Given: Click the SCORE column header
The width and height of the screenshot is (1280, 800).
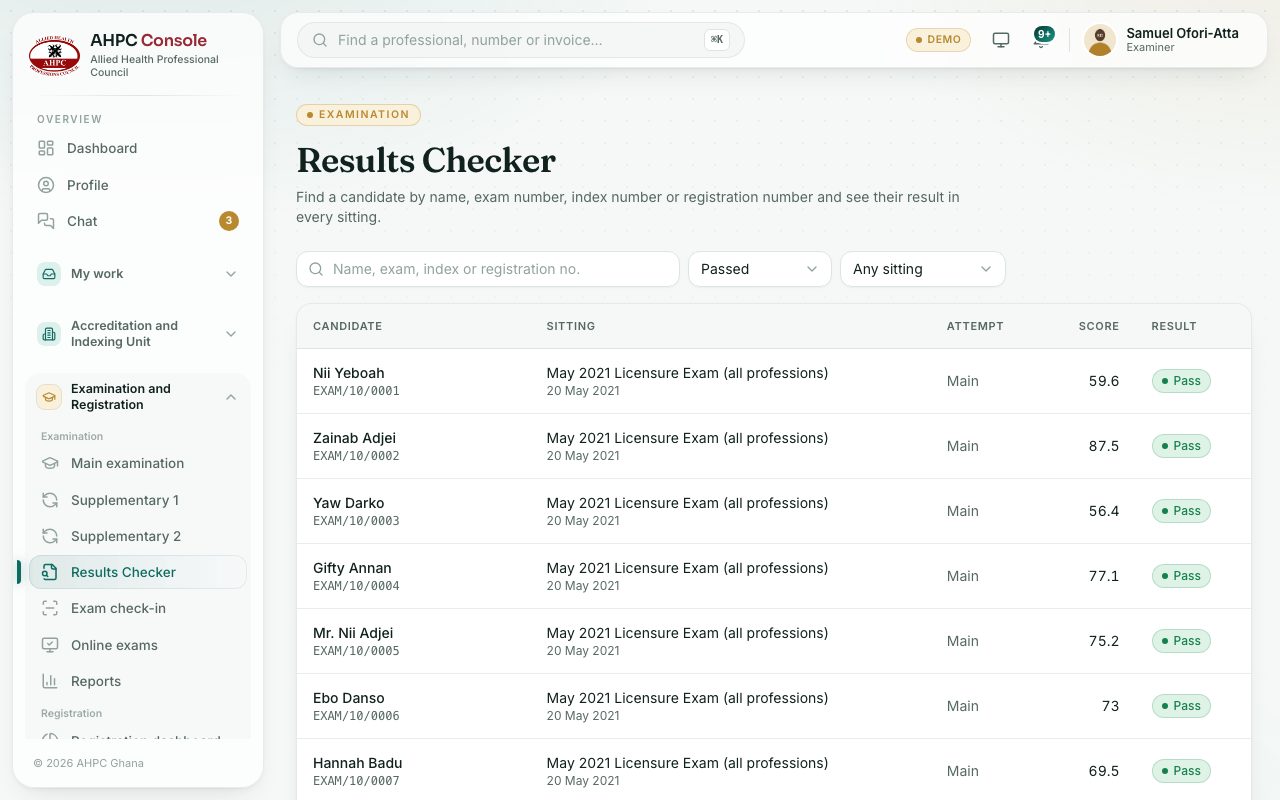Looking at the screenshot, I should coord(1098,326).
